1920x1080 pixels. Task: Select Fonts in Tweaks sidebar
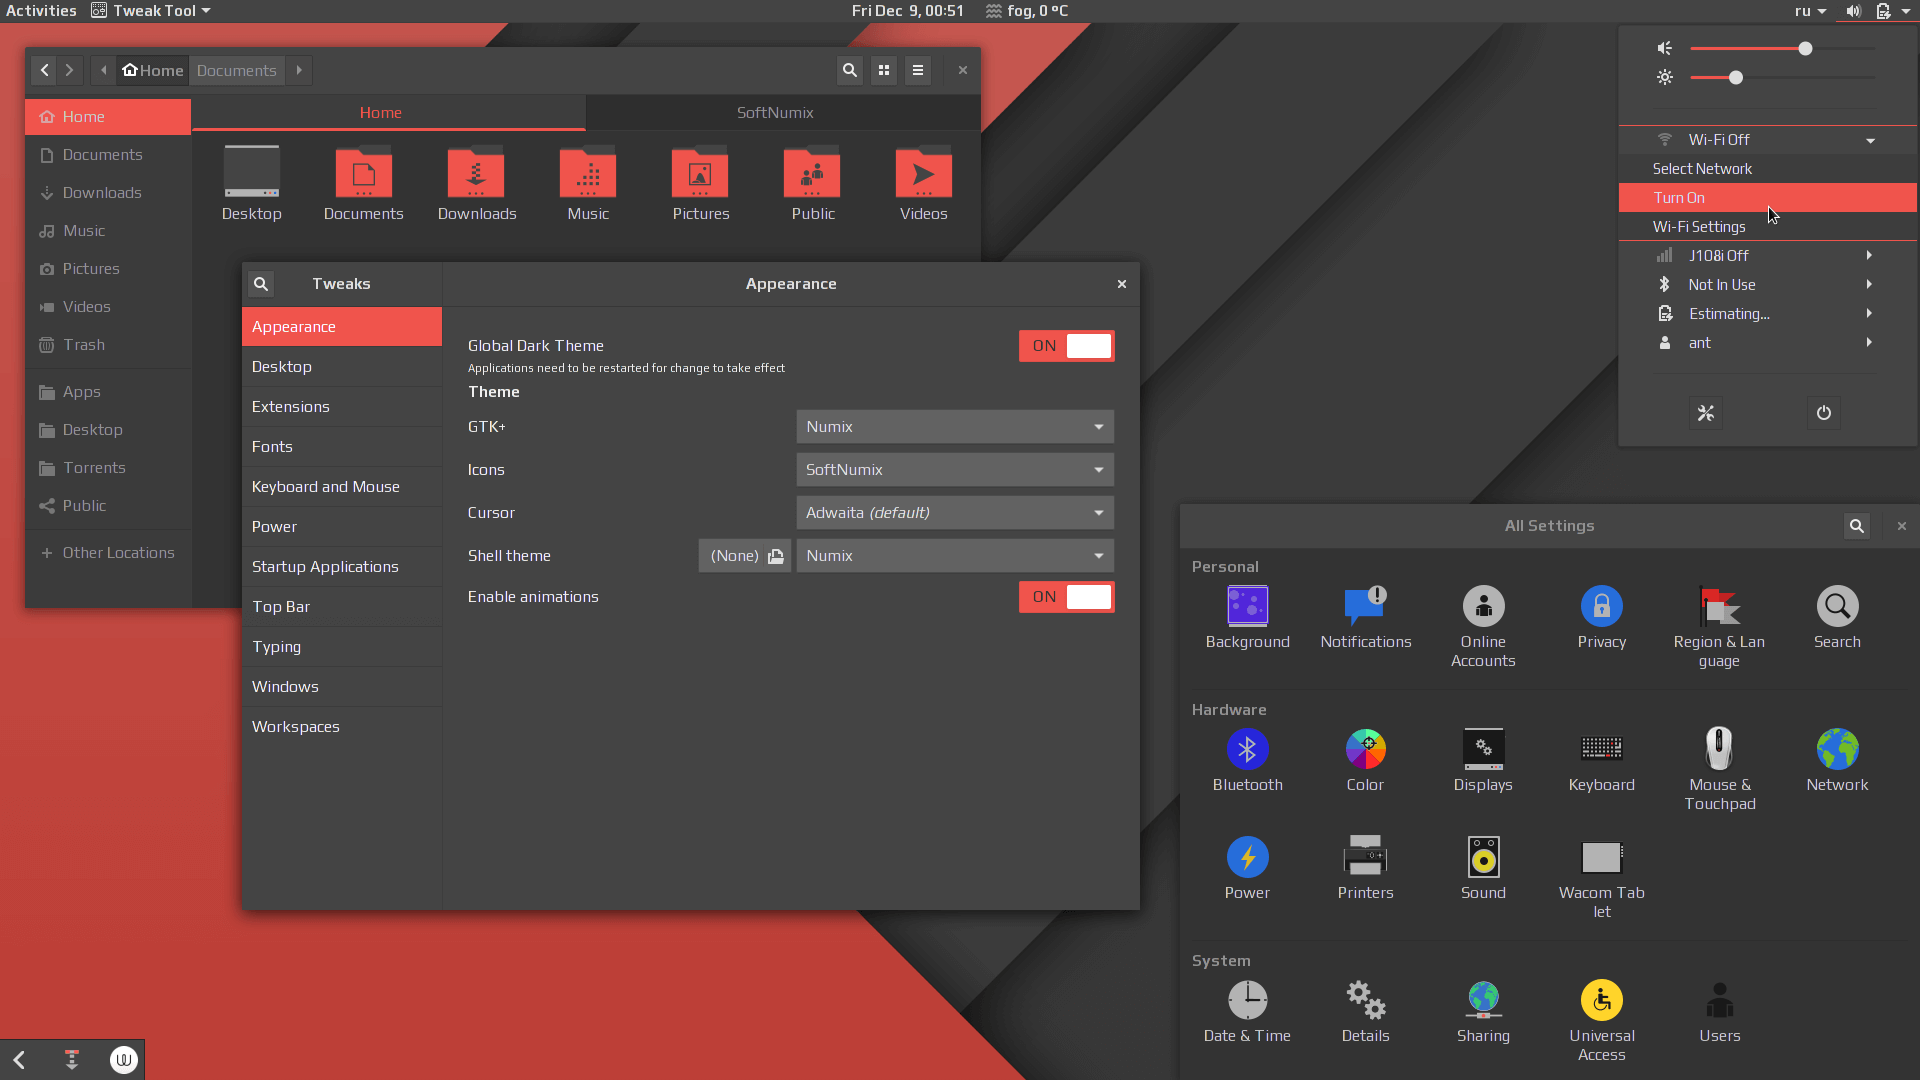pos(272,447)
